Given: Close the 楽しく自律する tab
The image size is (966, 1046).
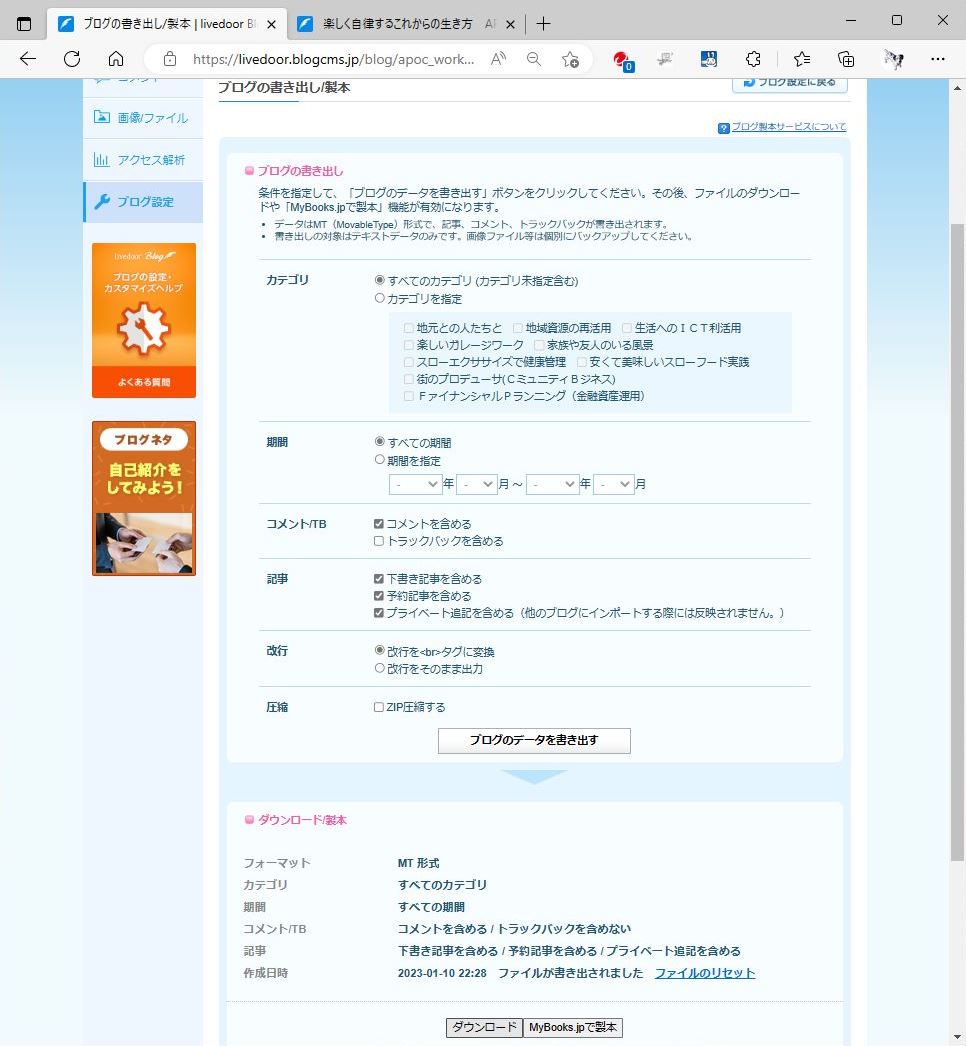Looking at the screenshot, I should [510, 25].
